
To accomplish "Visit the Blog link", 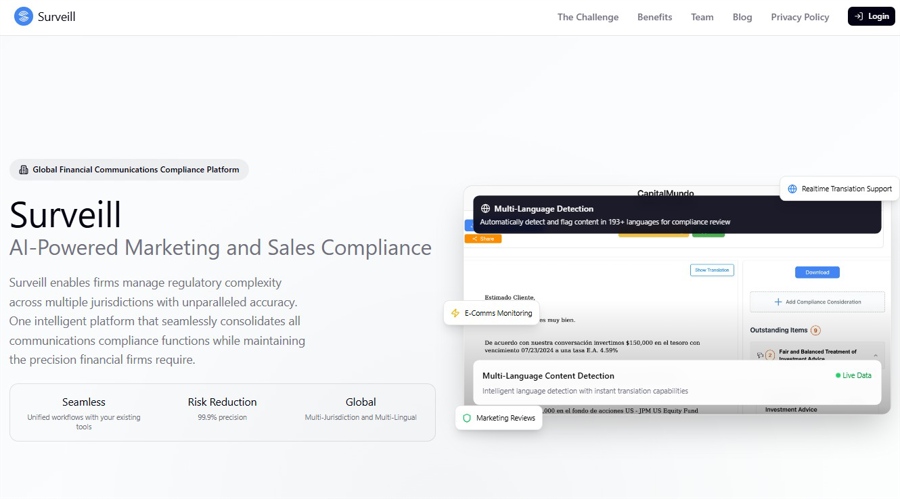I will [x=742, y=17].
